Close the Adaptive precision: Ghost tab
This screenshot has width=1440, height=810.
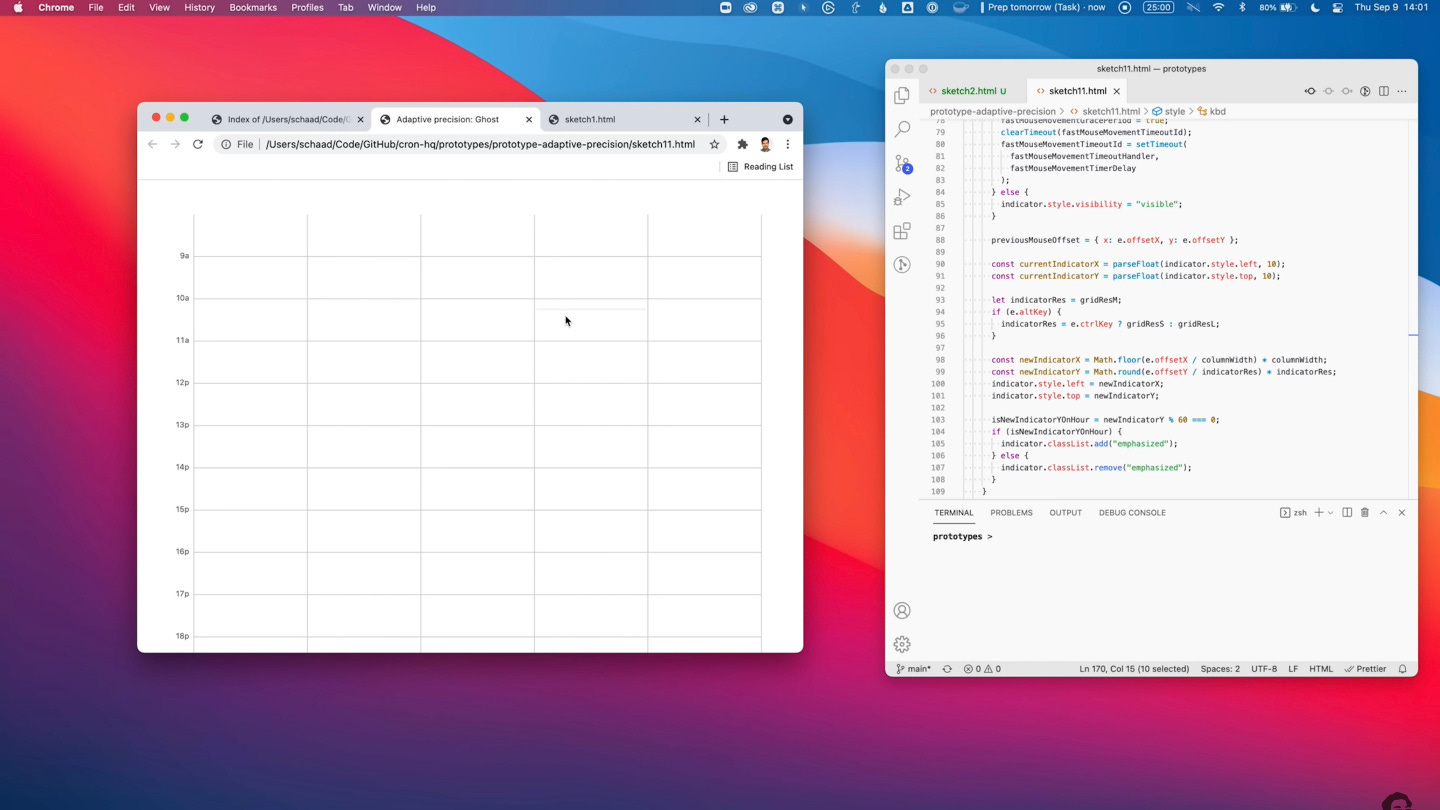click(529, 119)
